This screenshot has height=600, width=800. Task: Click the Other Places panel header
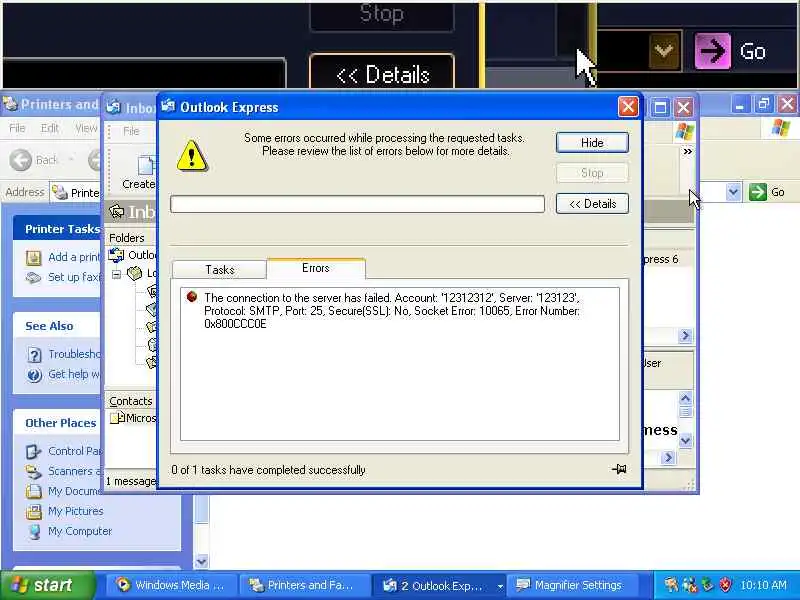pos(57,423)
